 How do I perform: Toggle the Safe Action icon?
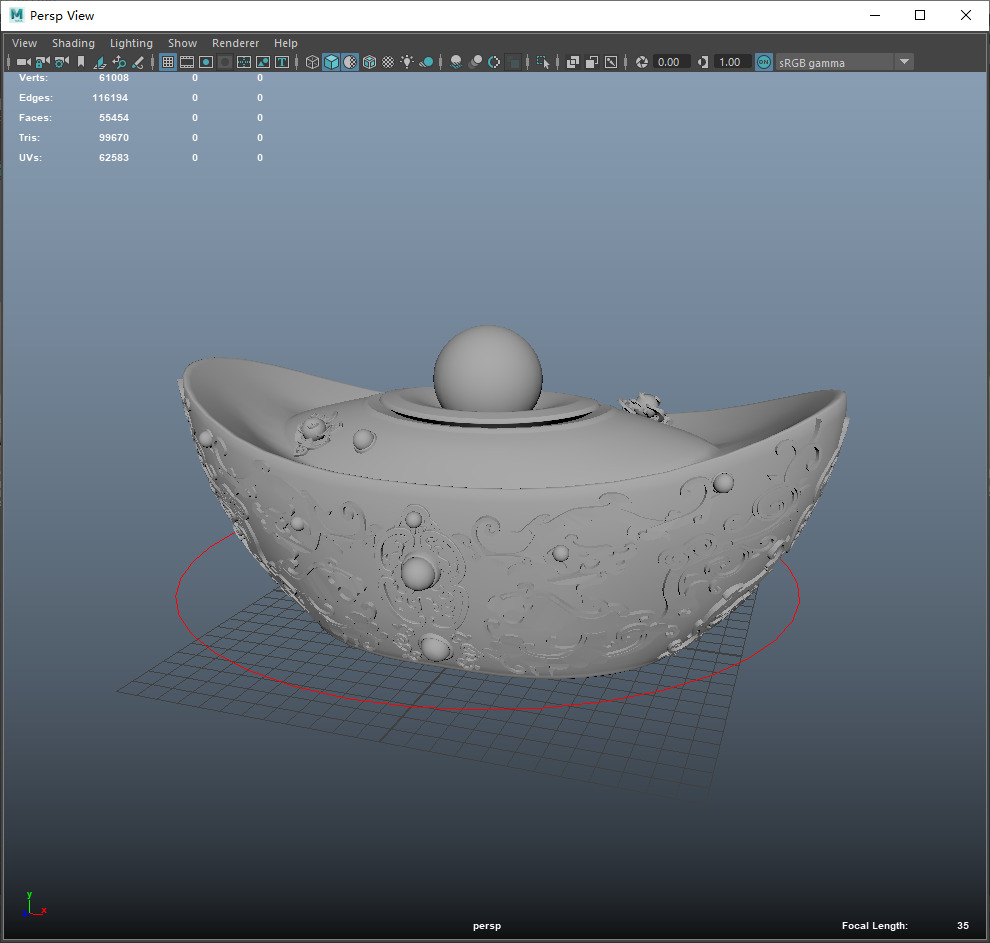(x=263, y=62)
